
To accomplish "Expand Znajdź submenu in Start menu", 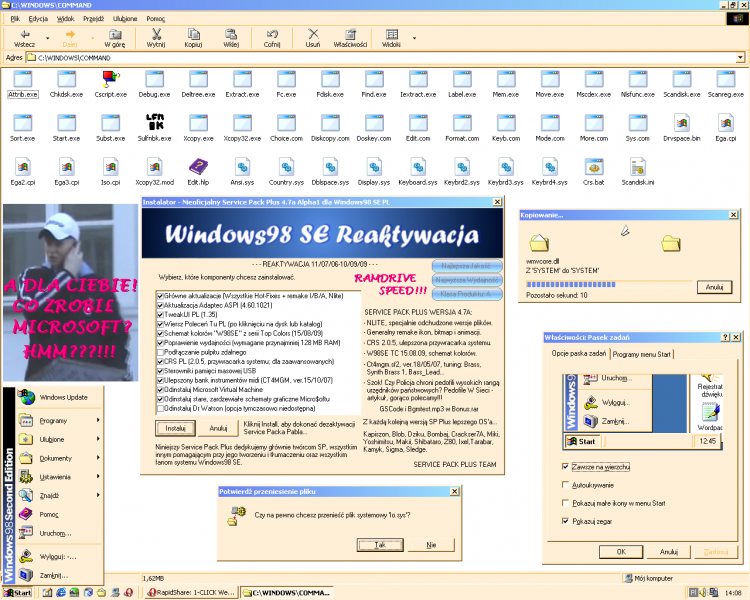I will pyautogui.click(x=59, y=496).
